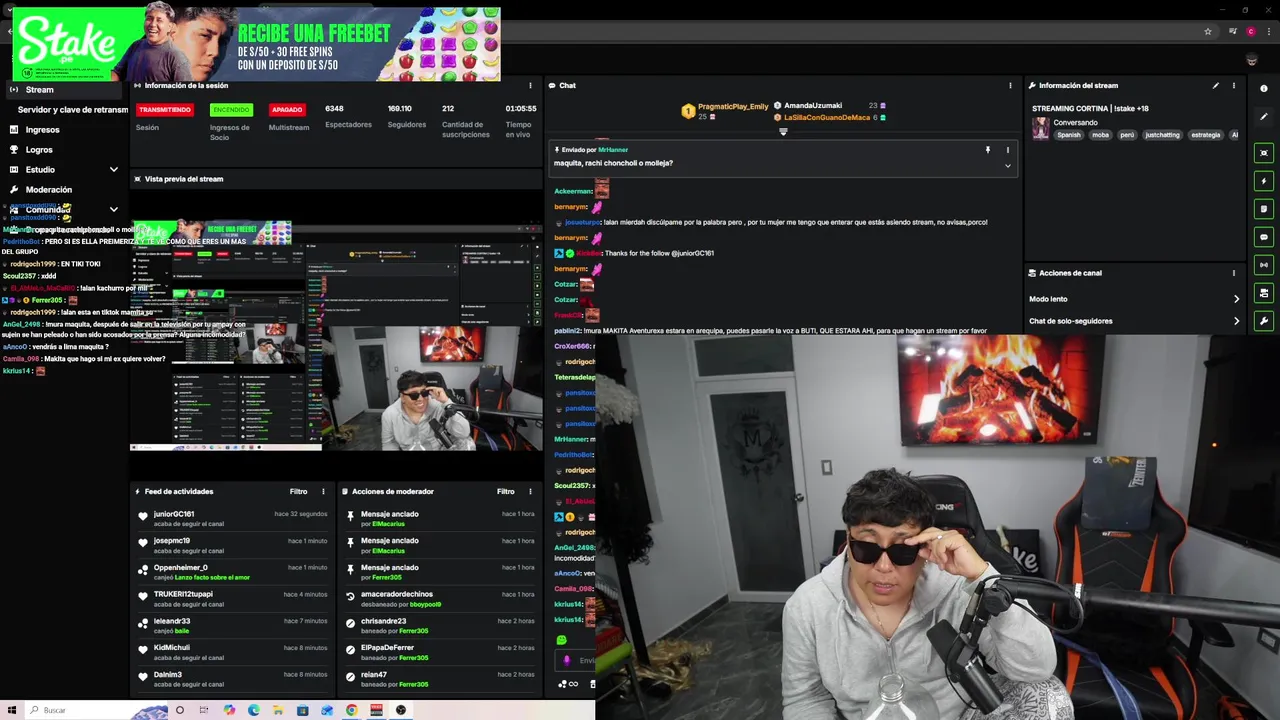1280x720 pixels.
Task: Select chrisandre23 ban action row
Action: click(x=441, y=625)
